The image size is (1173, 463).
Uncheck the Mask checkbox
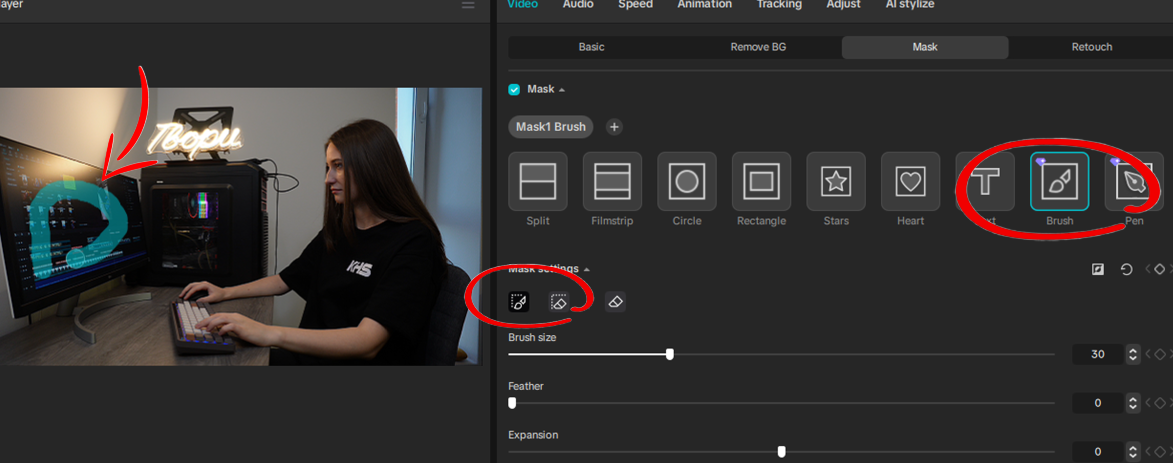coord(514,90)
